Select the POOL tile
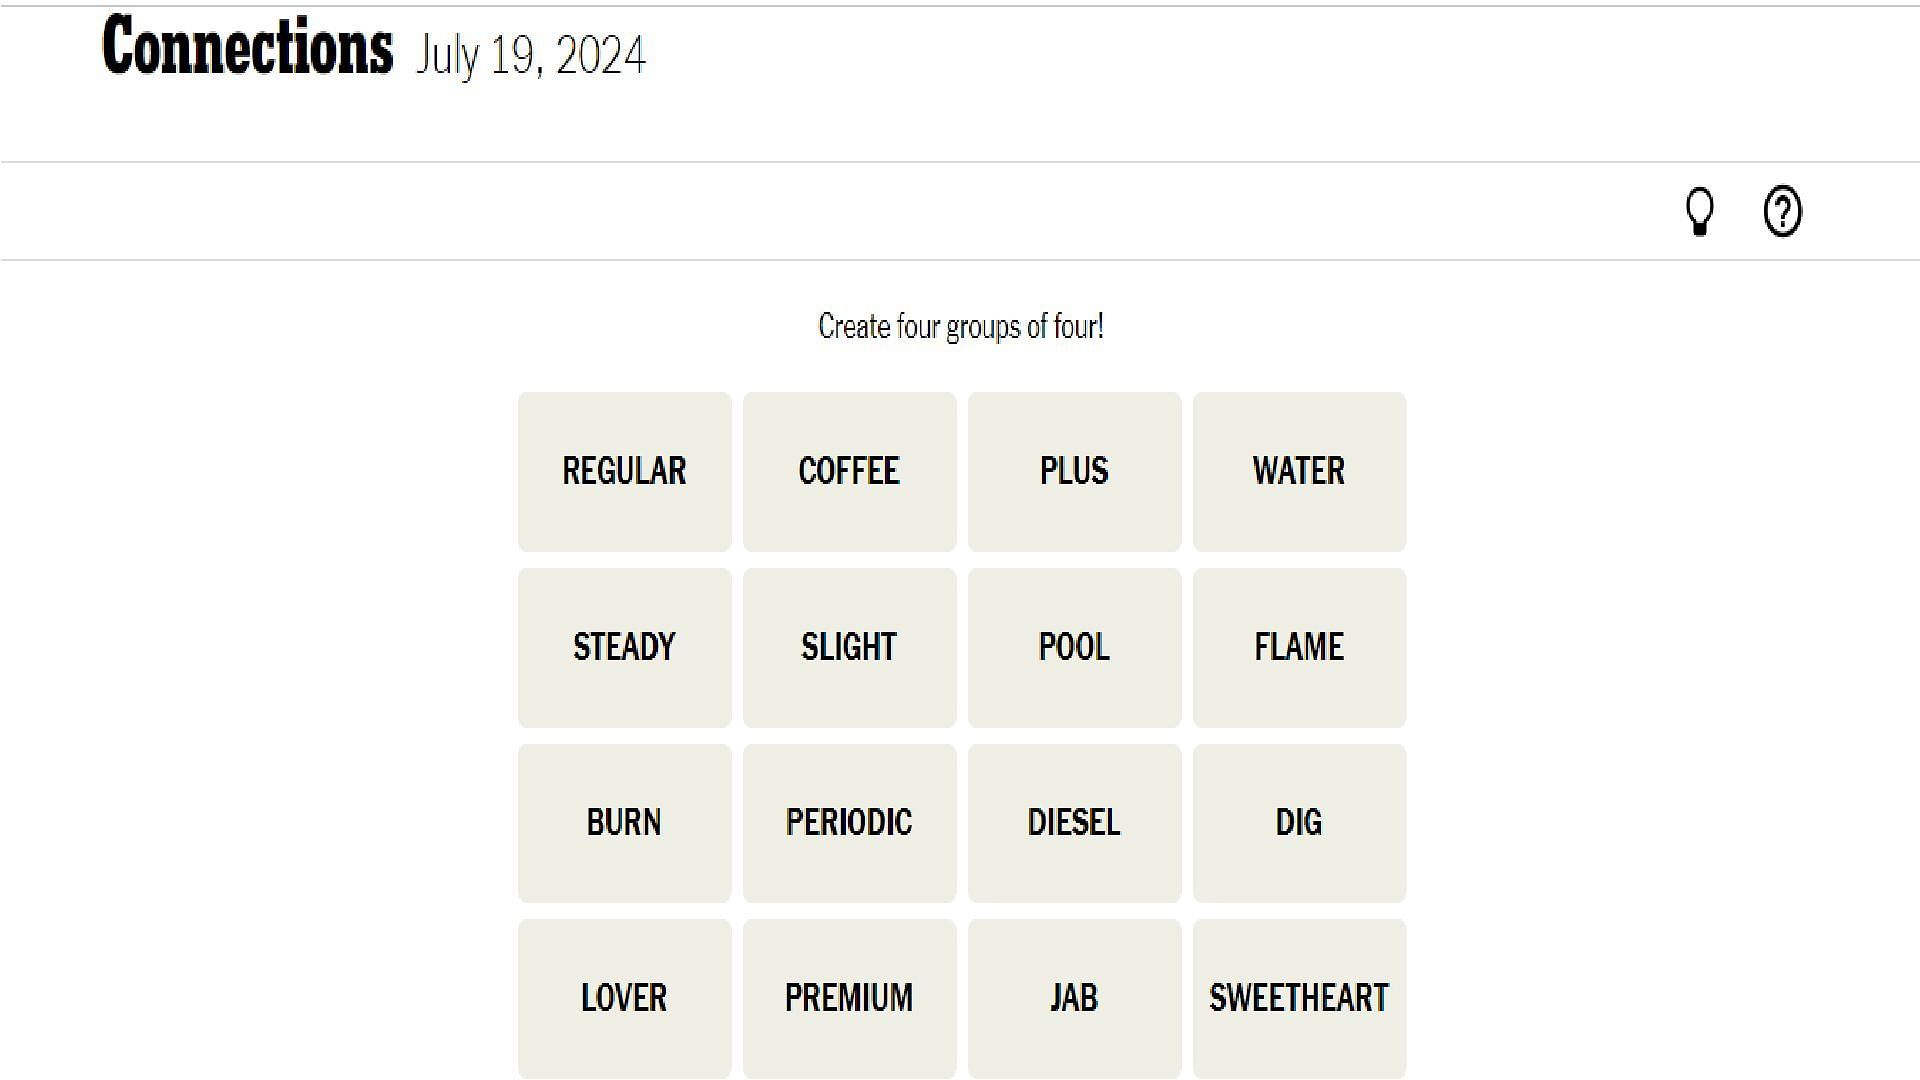The height and width of the screenshot is (1080, 1920). (x=1075, y=646)
